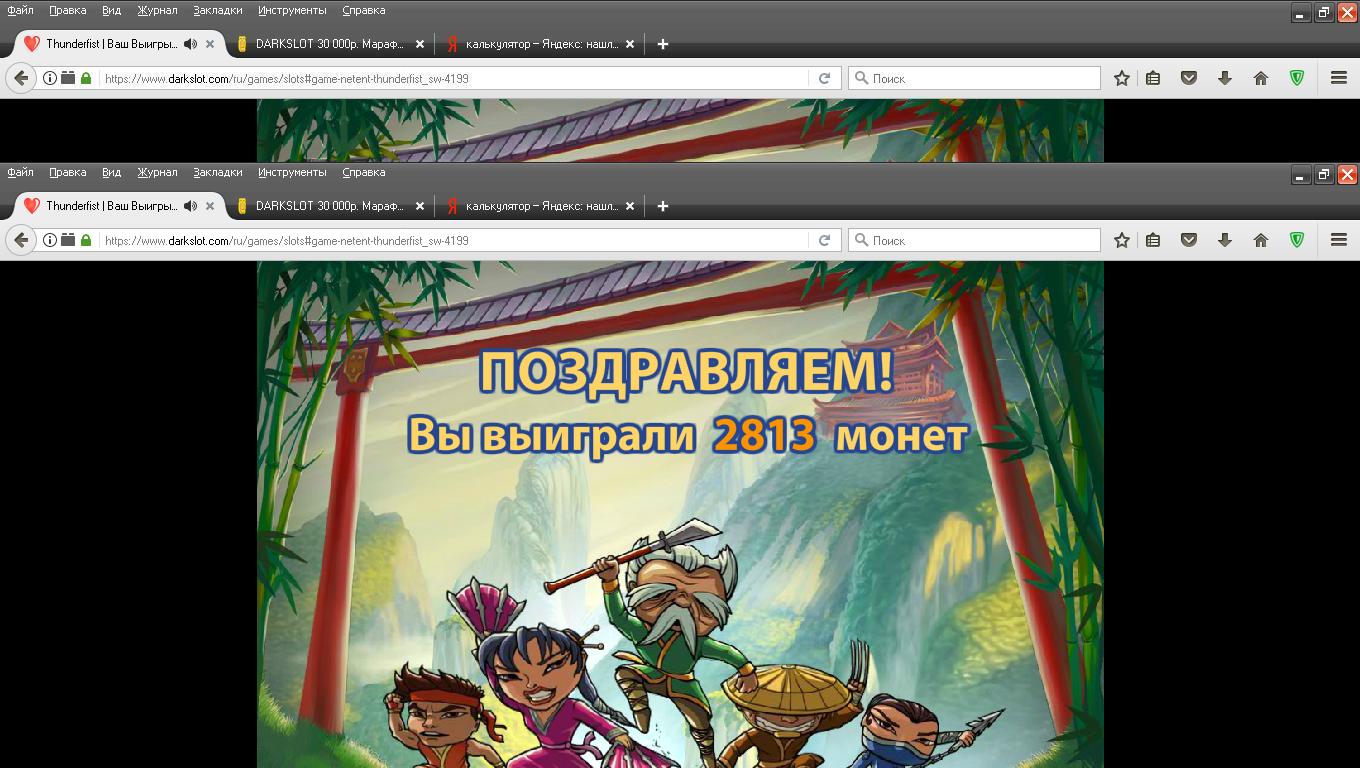Open Файл menu in background window

[x=20, y=10]
